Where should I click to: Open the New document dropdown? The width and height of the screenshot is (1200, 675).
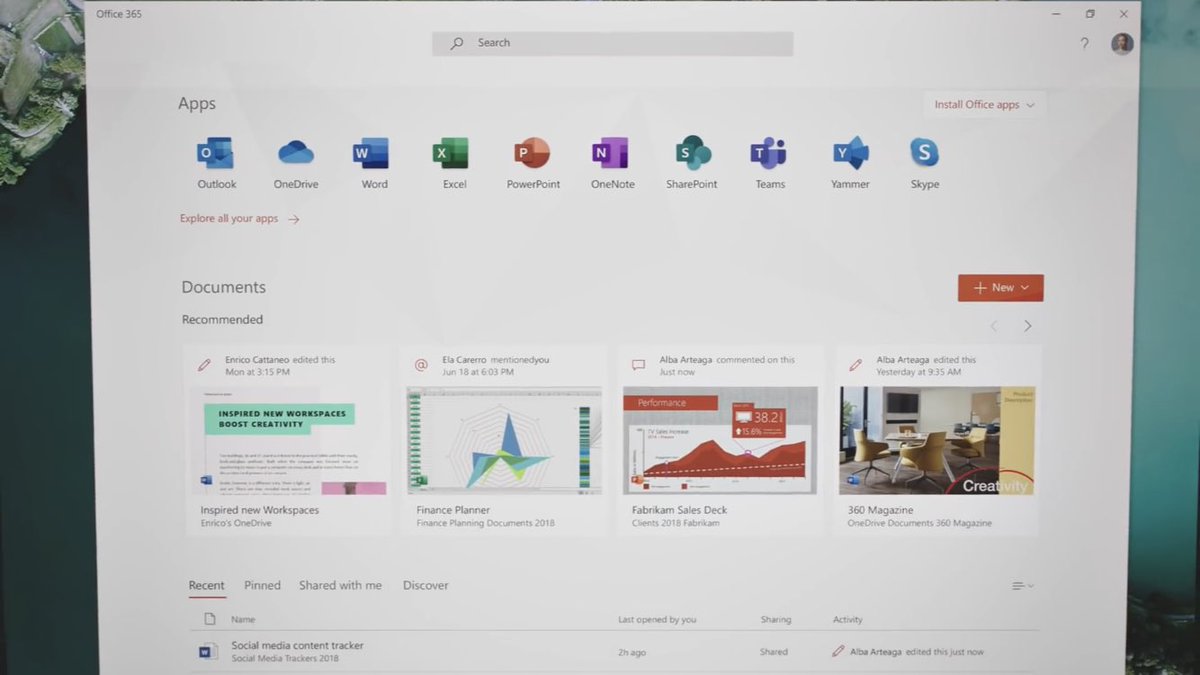click(1000, 288)
